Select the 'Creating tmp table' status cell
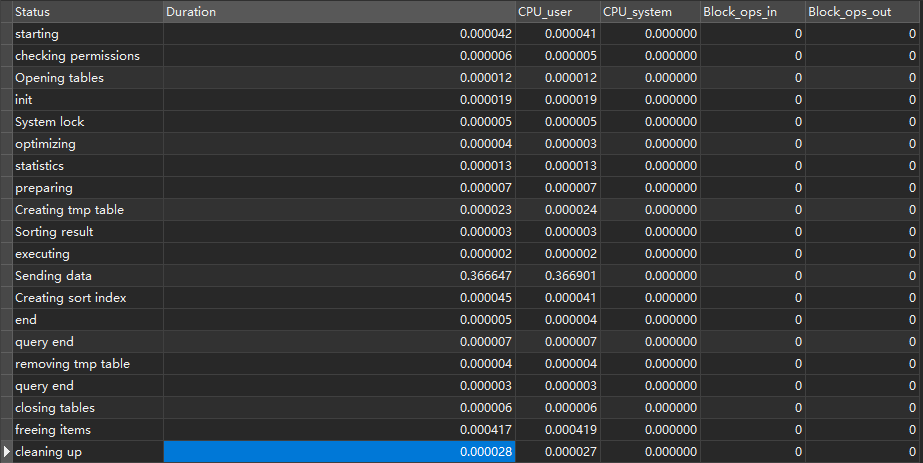The height and width of the screenshot is (463, 923). click(87, 210)
